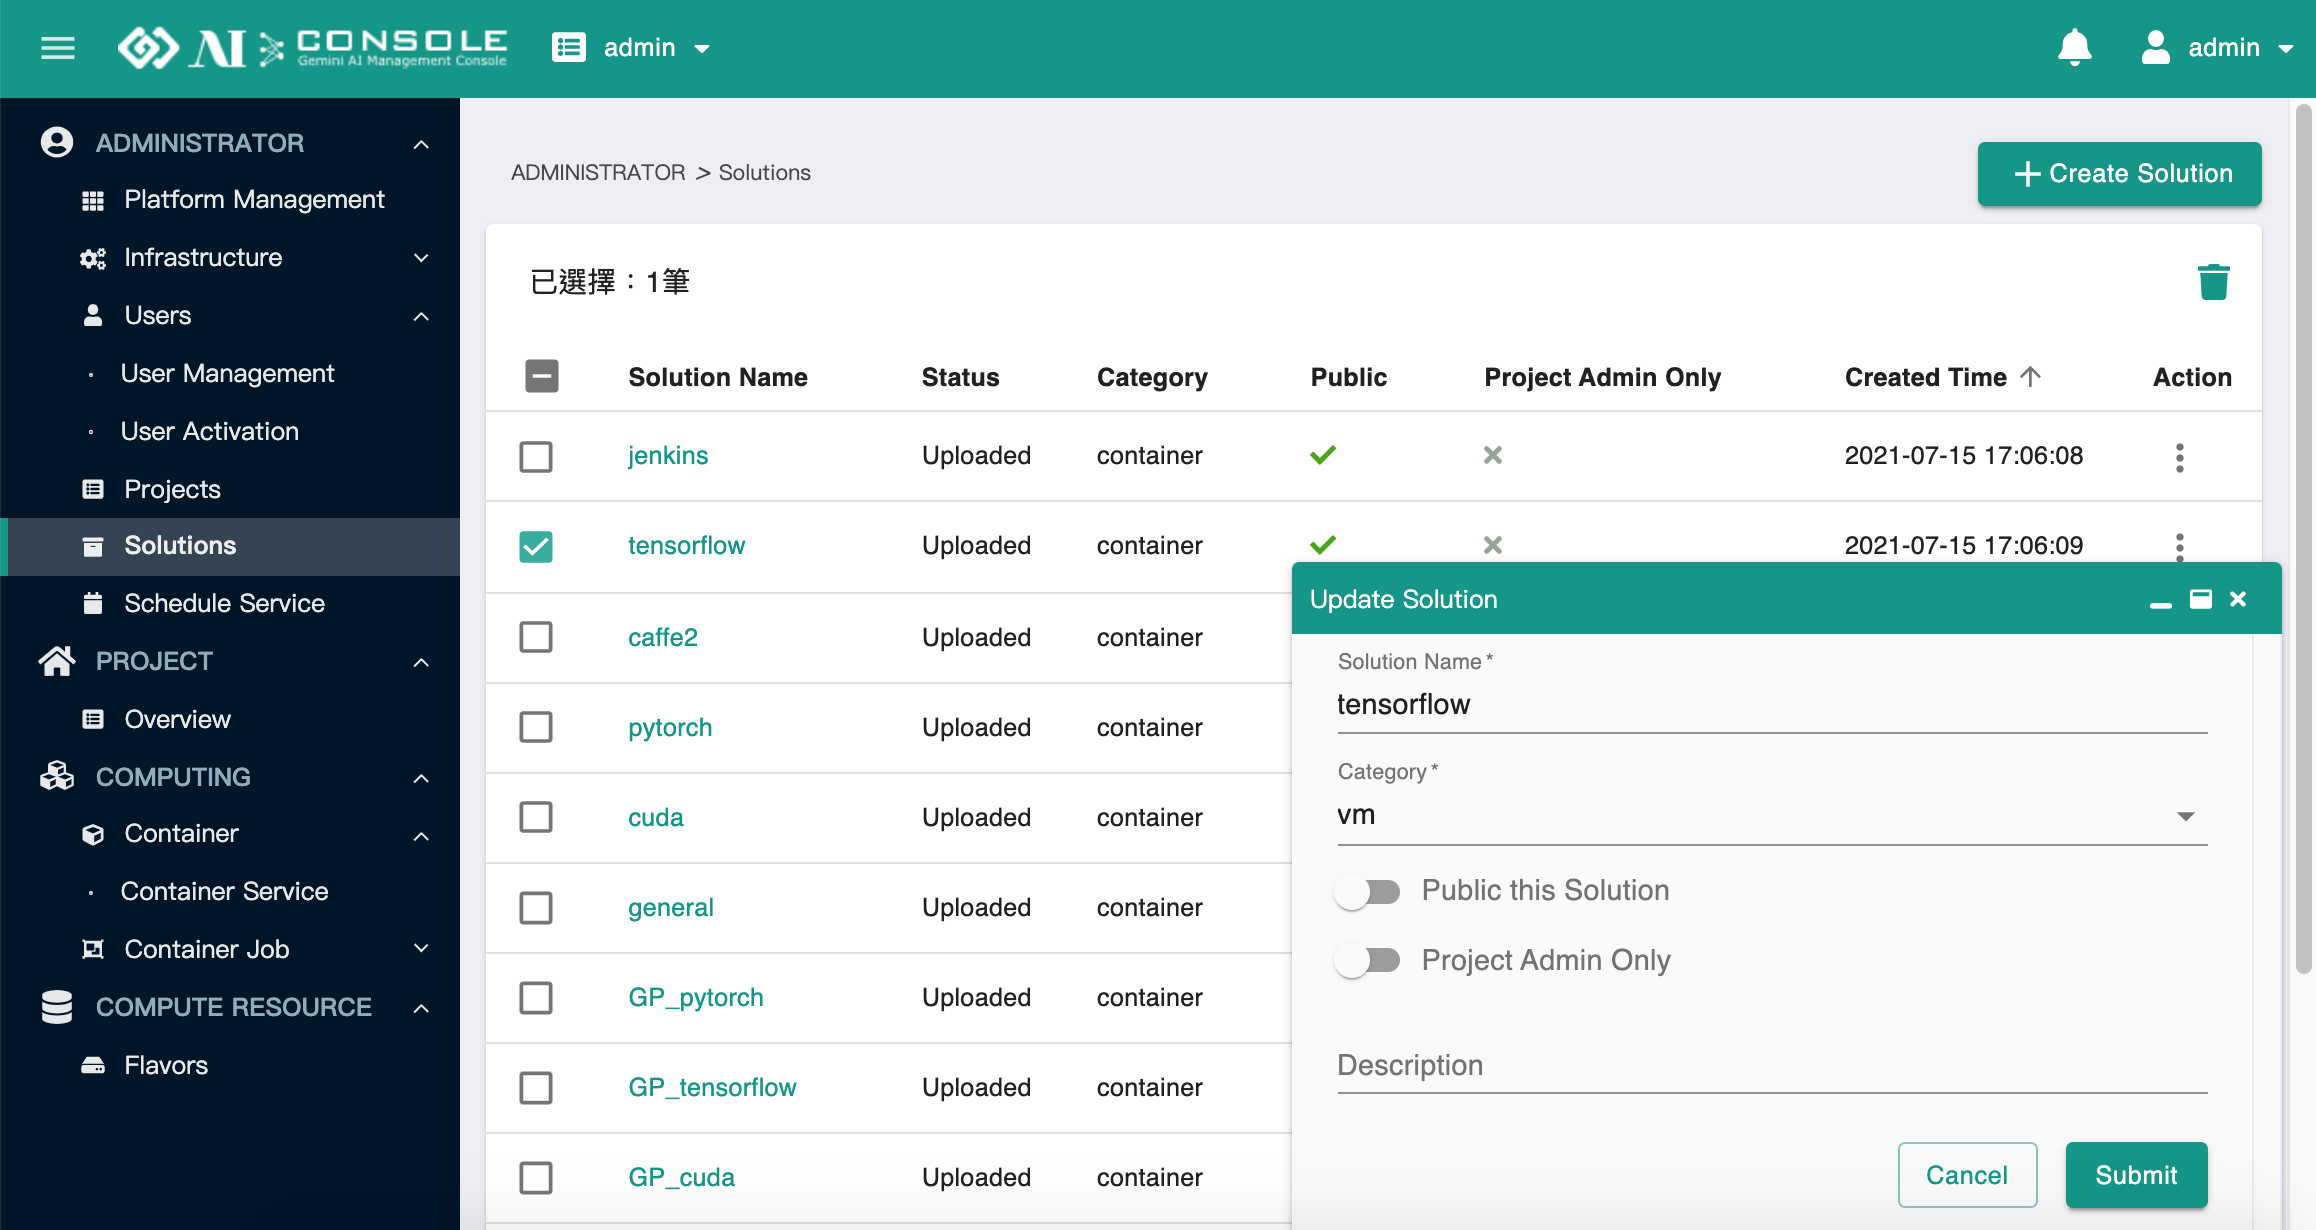Image resolution: width=2316 pixels, height=1230 pixels.
Task: Check the GP_pytorch row checkbox
Action: 536,998
